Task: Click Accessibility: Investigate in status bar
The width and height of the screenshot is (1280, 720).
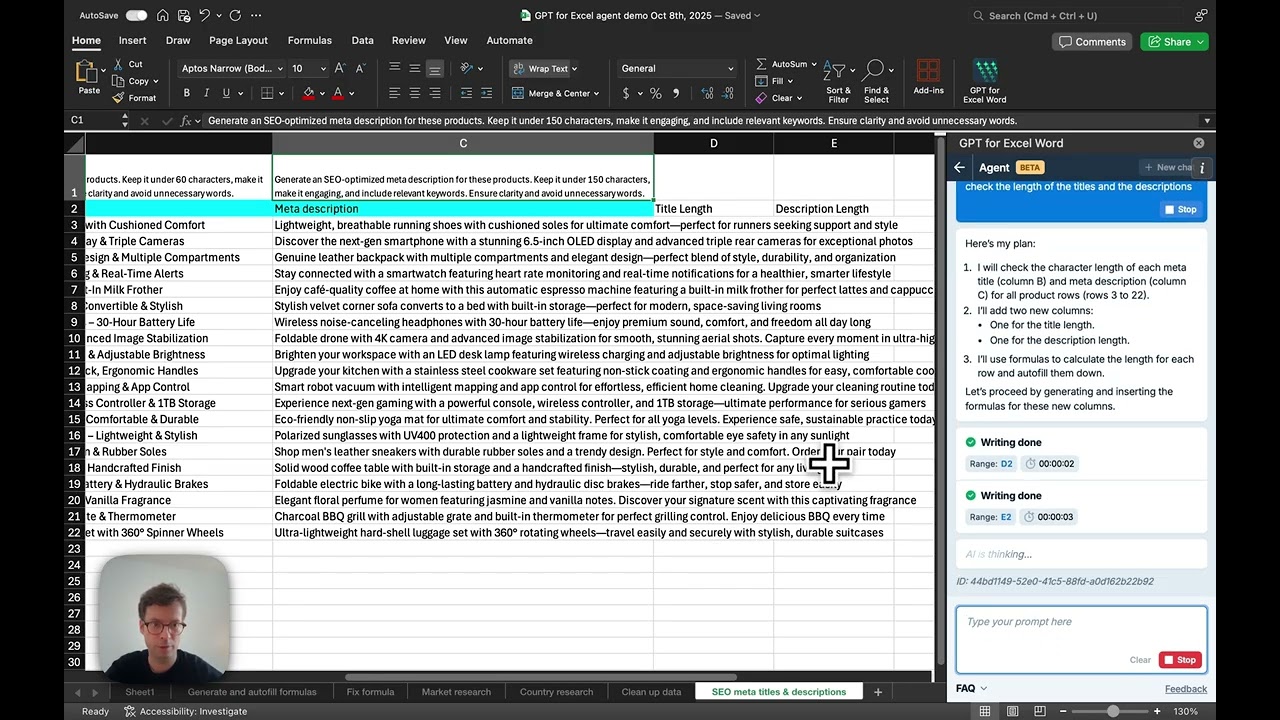Action: pos(186,711)
